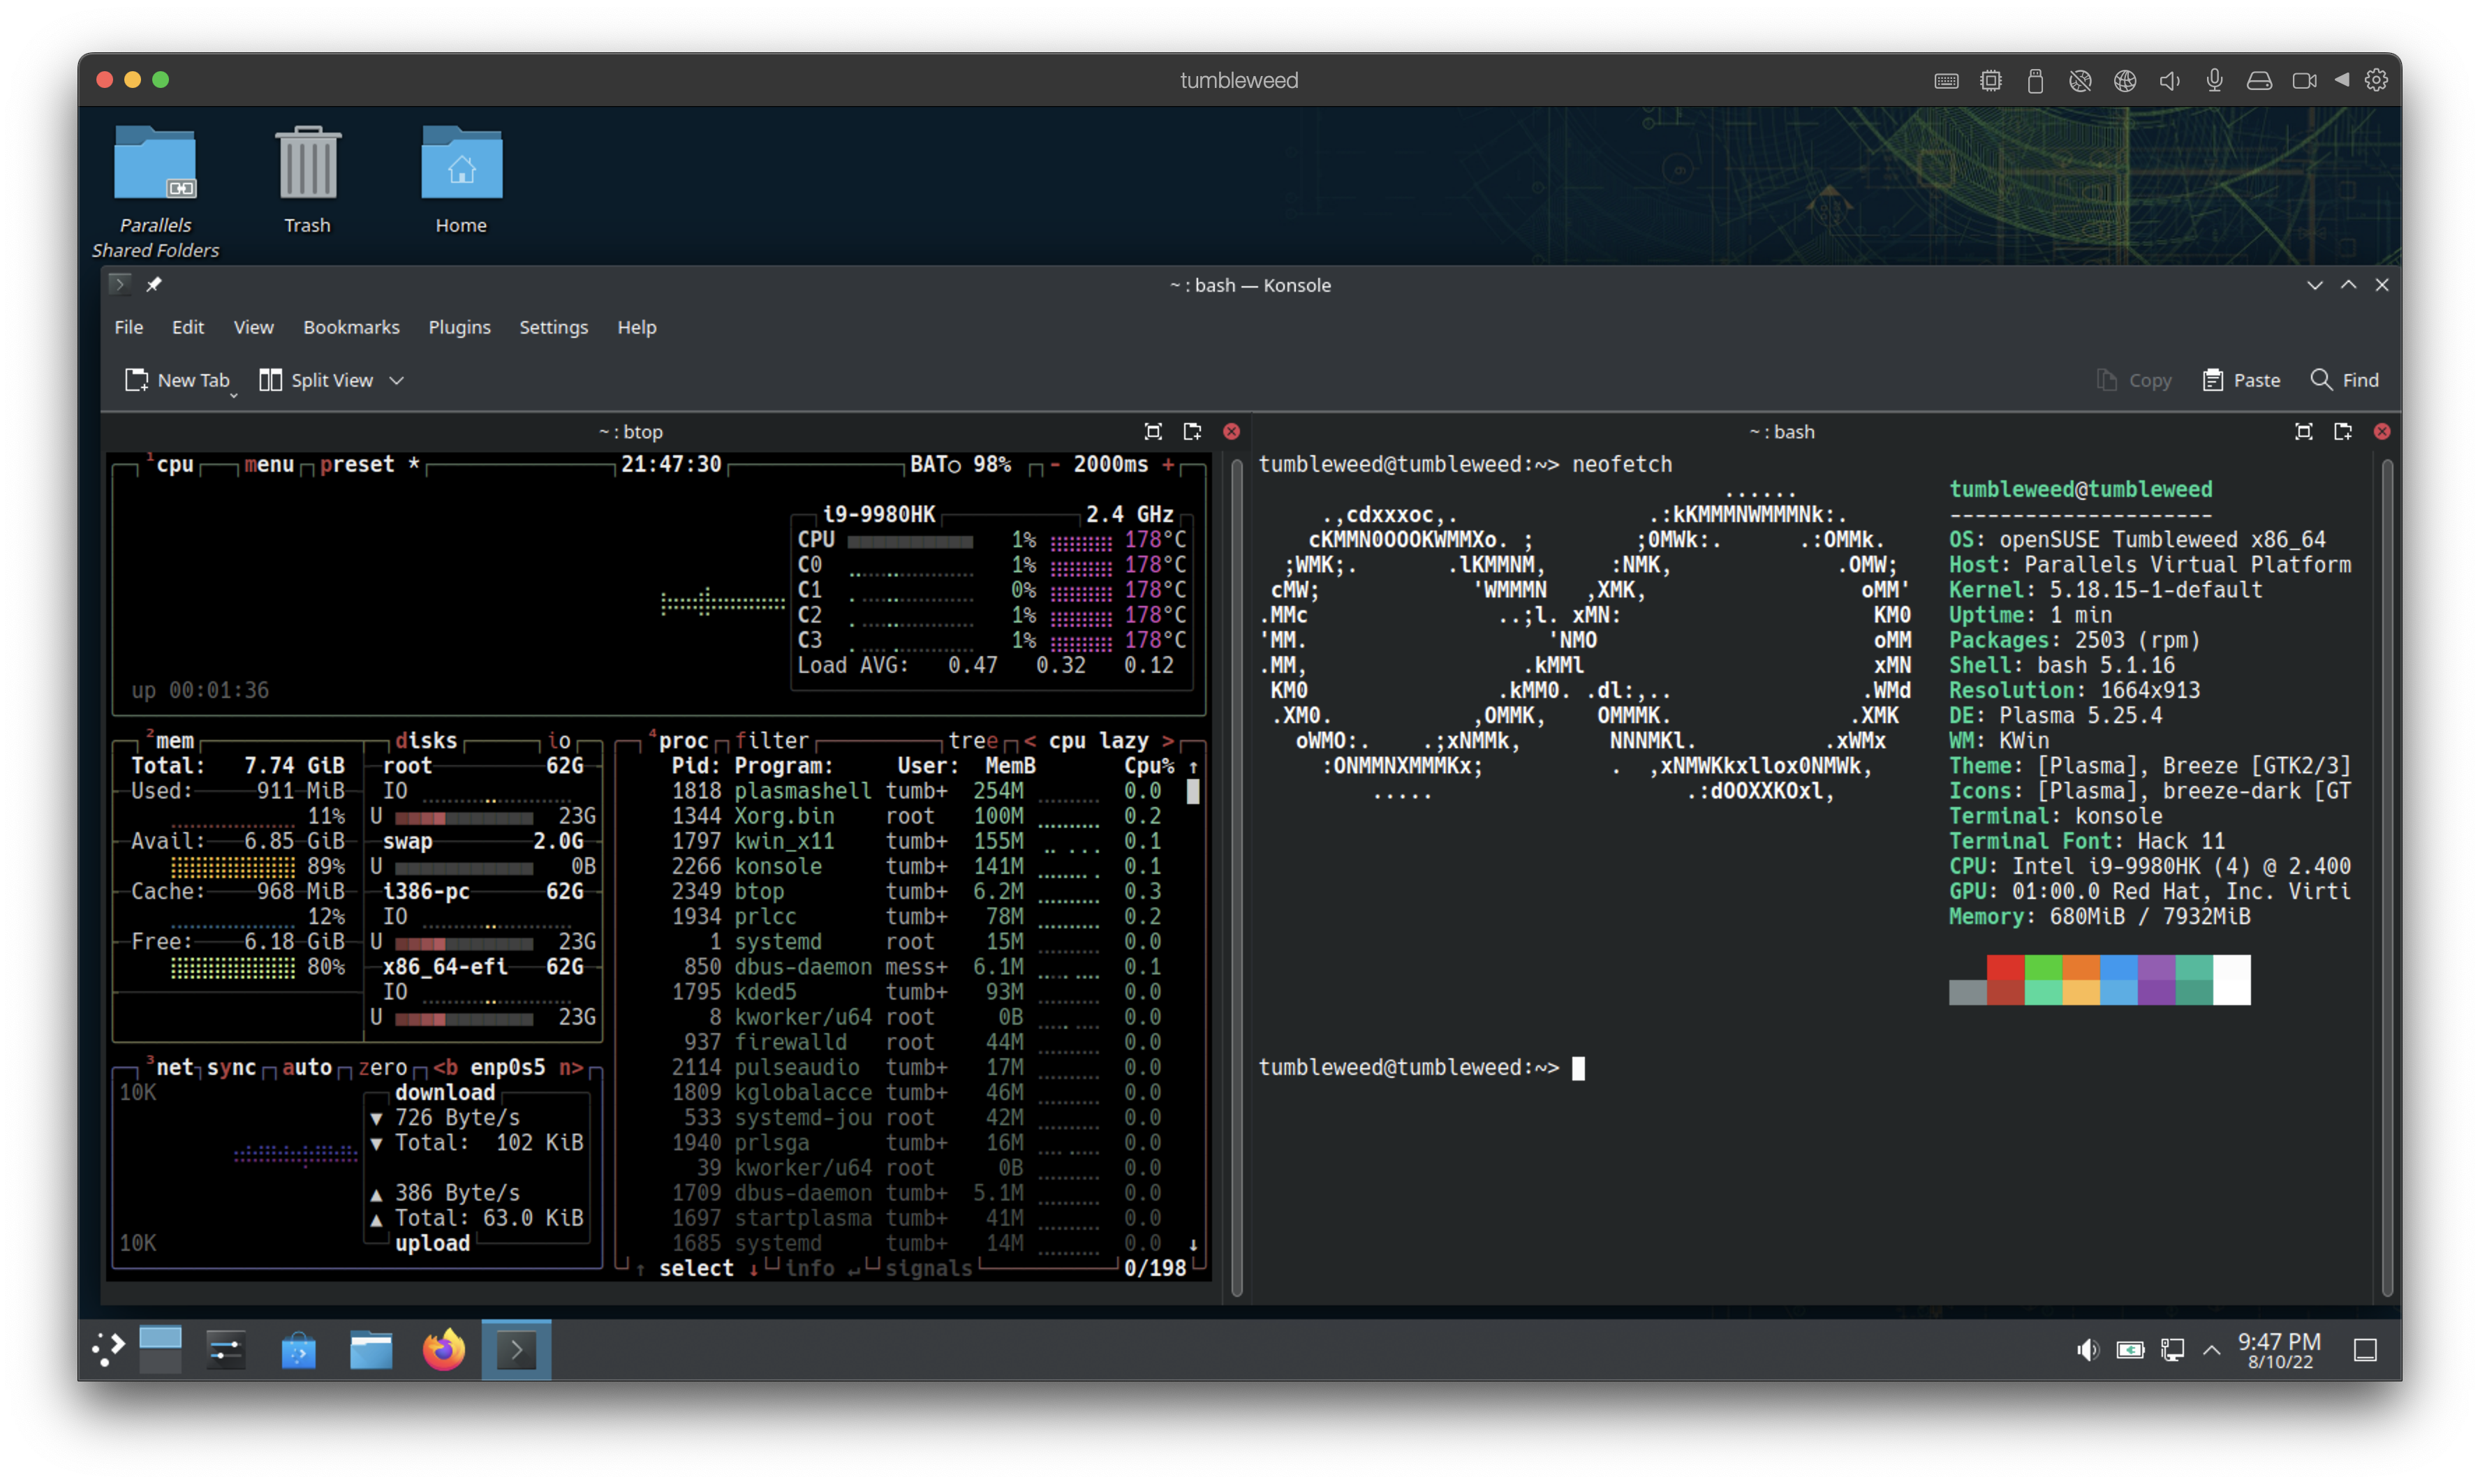The height and width of the screenshot is (1484, 2480).
Task: Open btop menu in cpu header
Action: pos(269,464)
